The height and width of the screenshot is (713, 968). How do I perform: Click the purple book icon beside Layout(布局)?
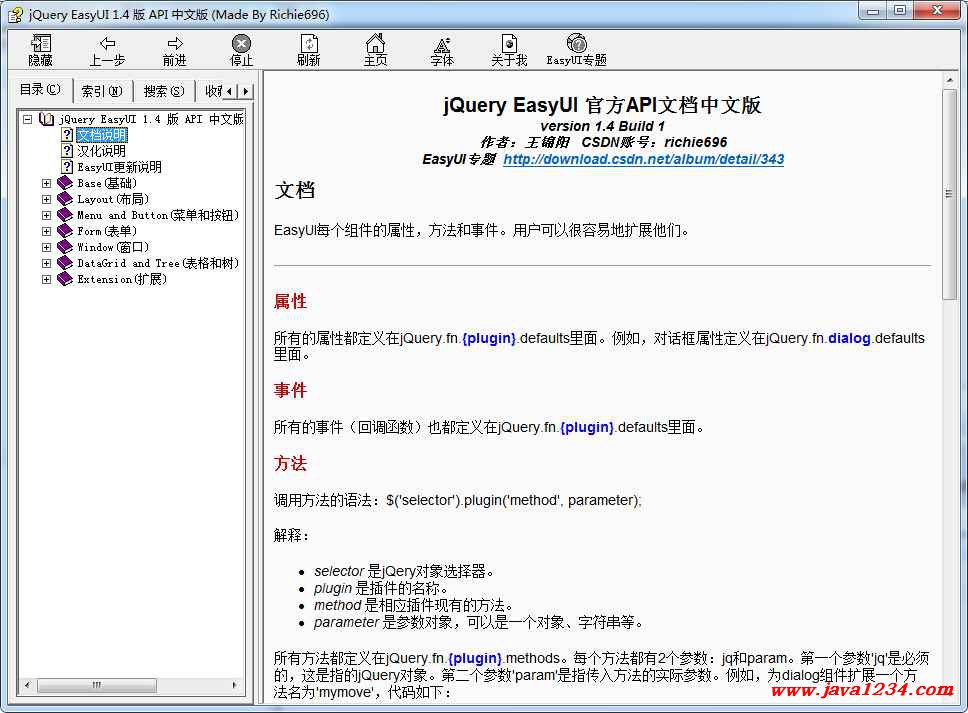tap(65, 199)
